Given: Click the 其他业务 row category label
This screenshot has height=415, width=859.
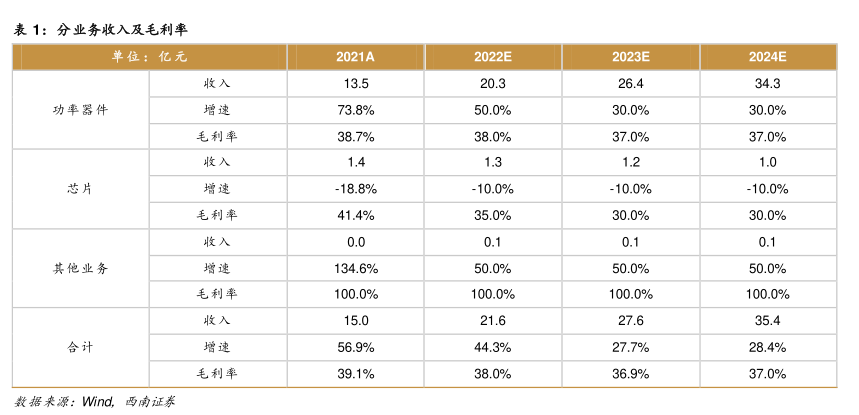Looking at the screenshot, I should tap(80, 268).
